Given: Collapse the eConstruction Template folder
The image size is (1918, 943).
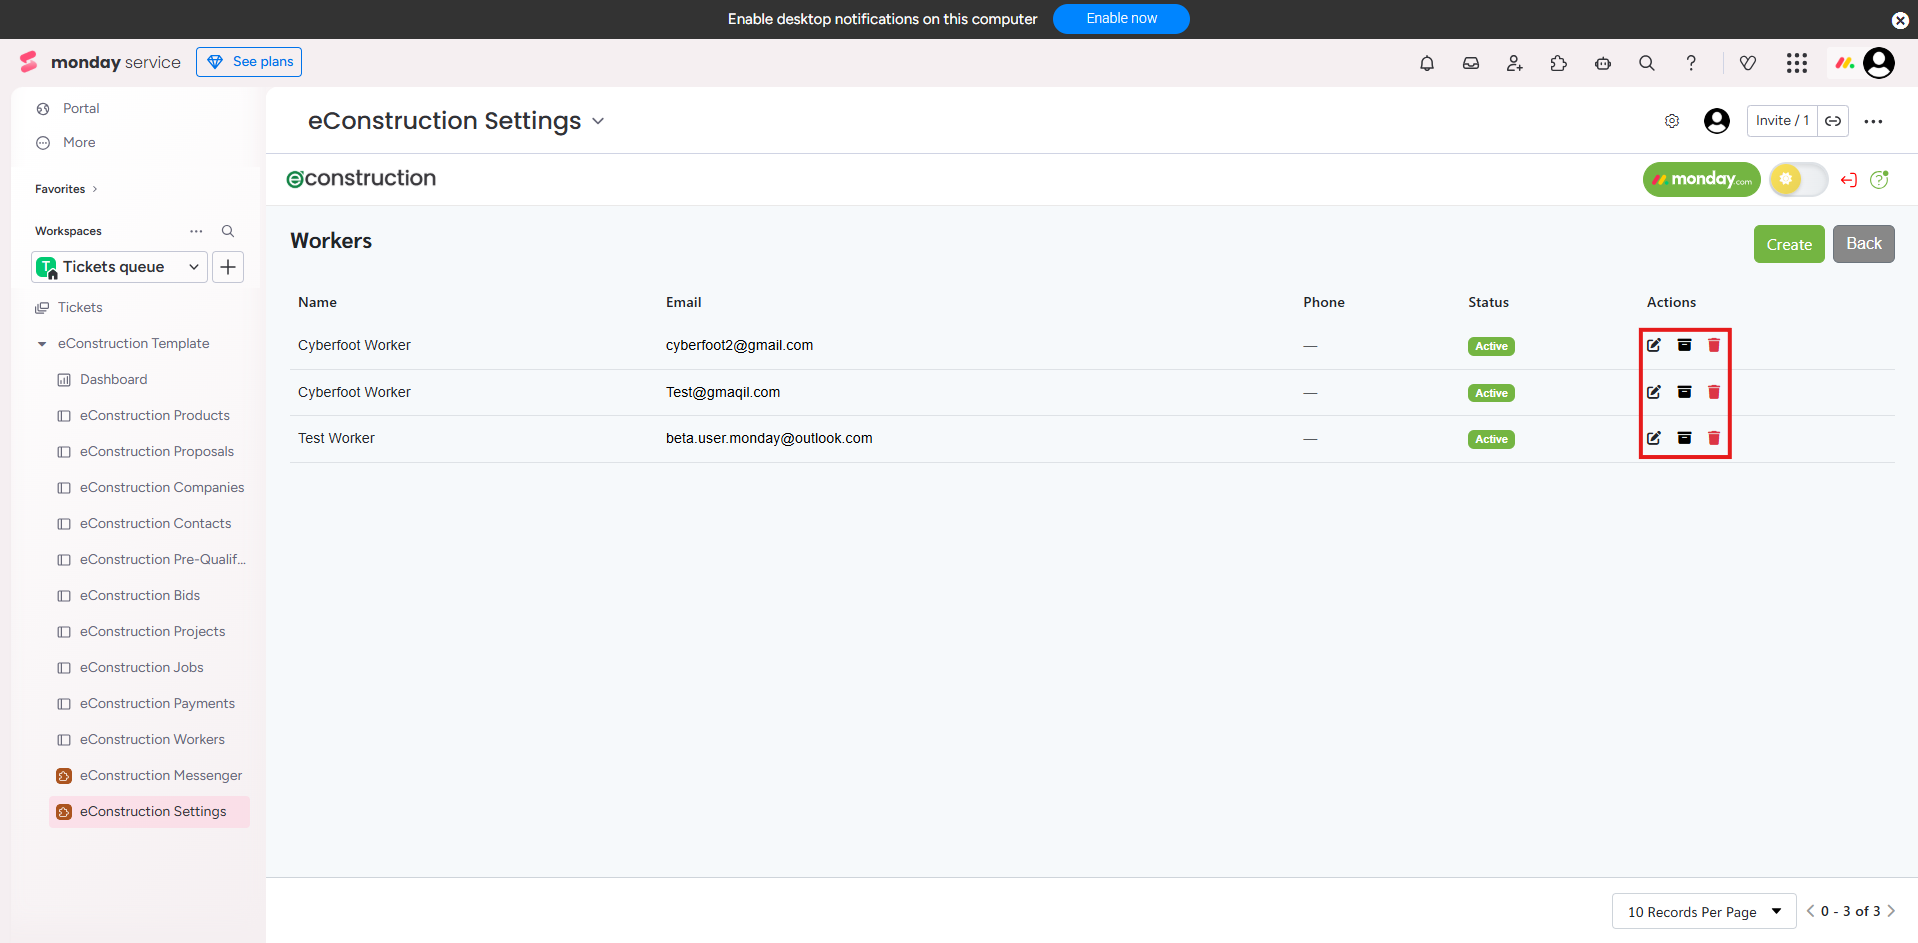Looking at the screenshot, I should click(x=42, y=344).
